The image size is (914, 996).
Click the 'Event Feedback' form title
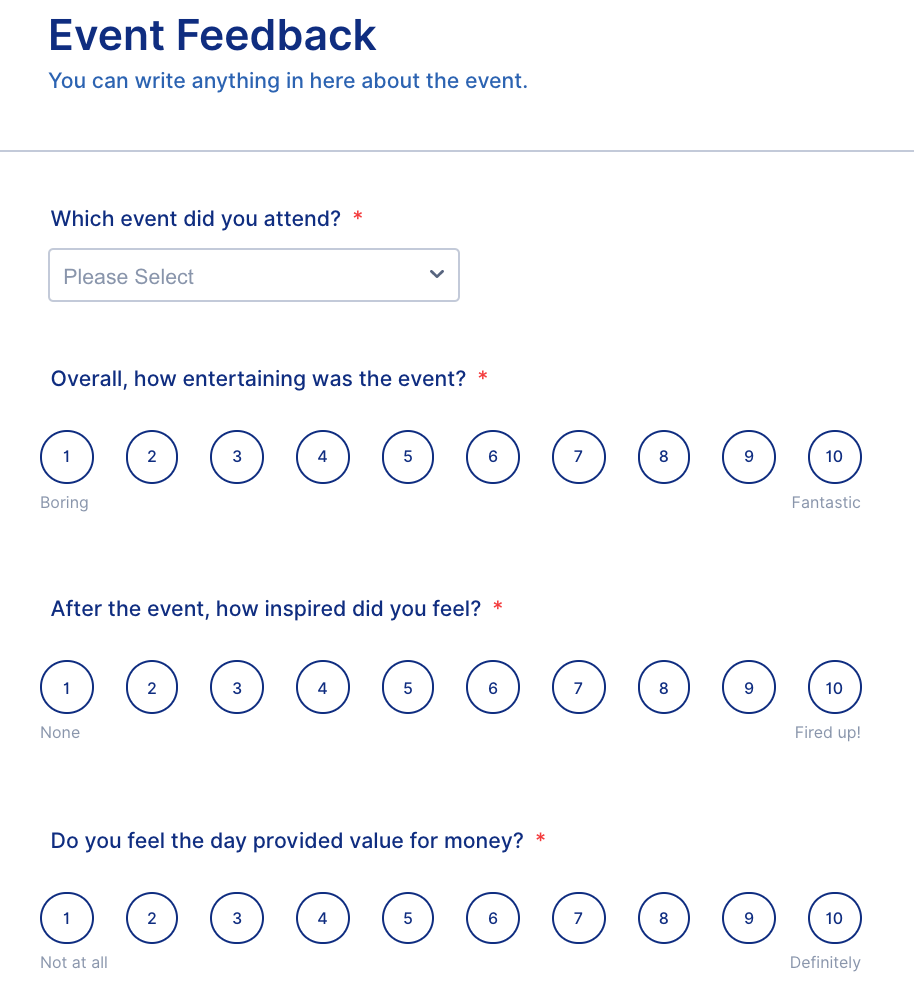[x=211, y=35]
